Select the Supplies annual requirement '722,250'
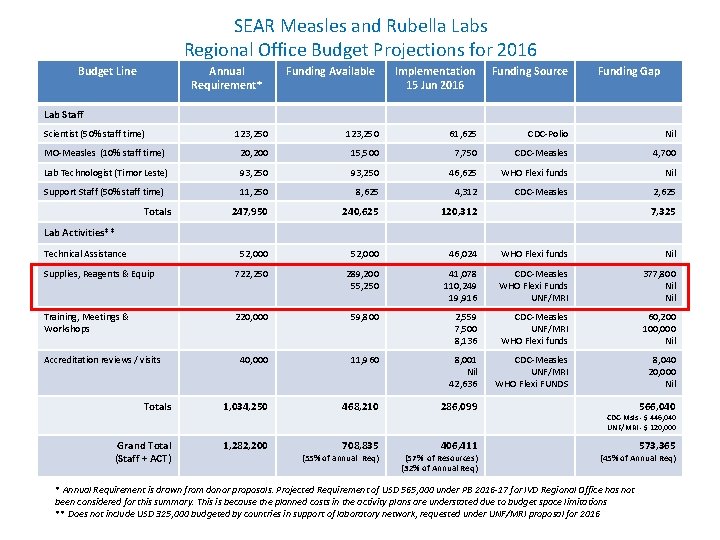This screenshot has height=540, width=720. [x=251, y=274]
